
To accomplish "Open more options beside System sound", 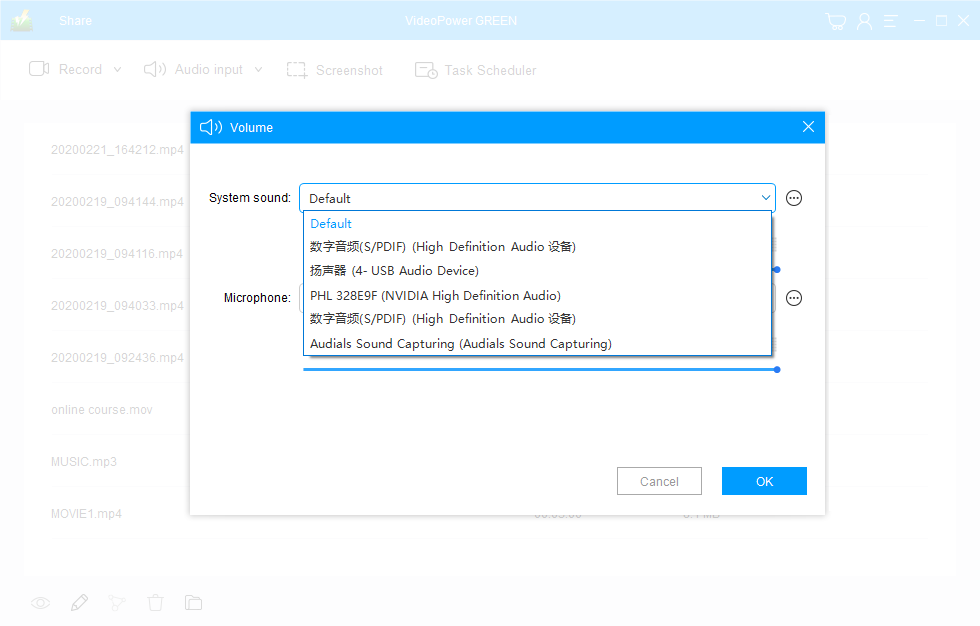I will coord(794,198).
